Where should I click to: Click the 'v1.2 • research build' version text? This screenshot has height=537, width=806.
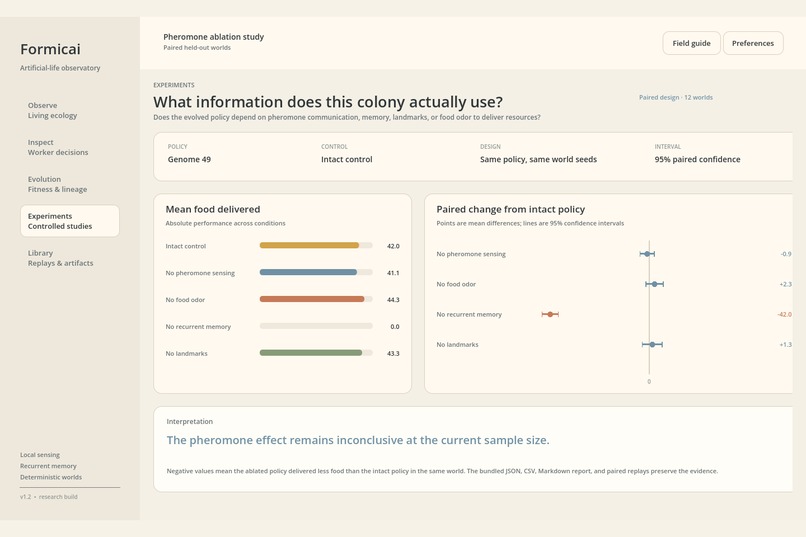tap(49, 497)
